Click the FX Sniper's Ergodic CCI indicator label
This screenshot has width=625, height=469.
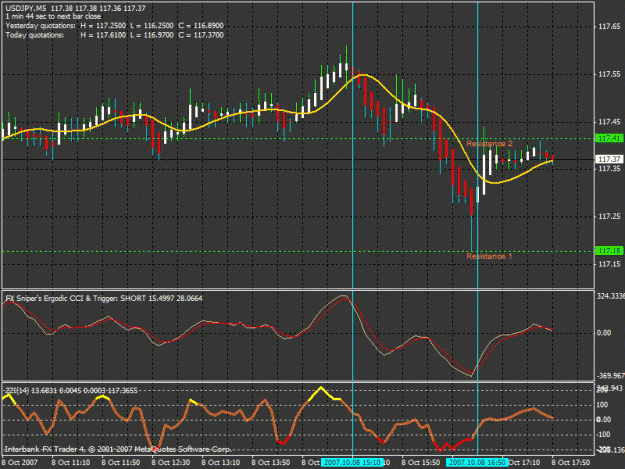coord(104,298)
